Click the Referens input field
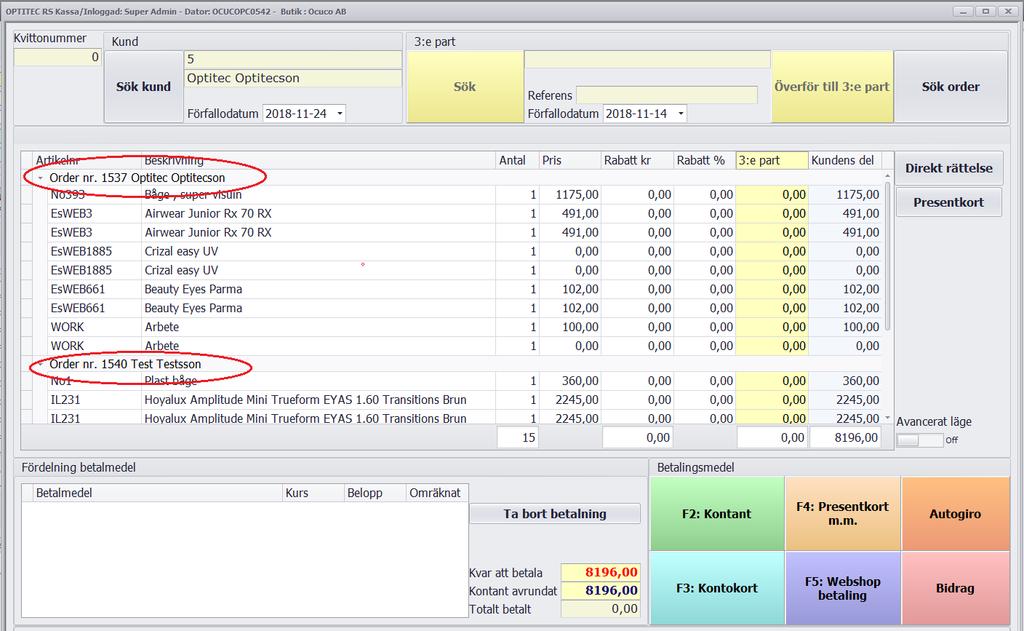This screenshot has height=631, width=1024. (x=666, y=95)
